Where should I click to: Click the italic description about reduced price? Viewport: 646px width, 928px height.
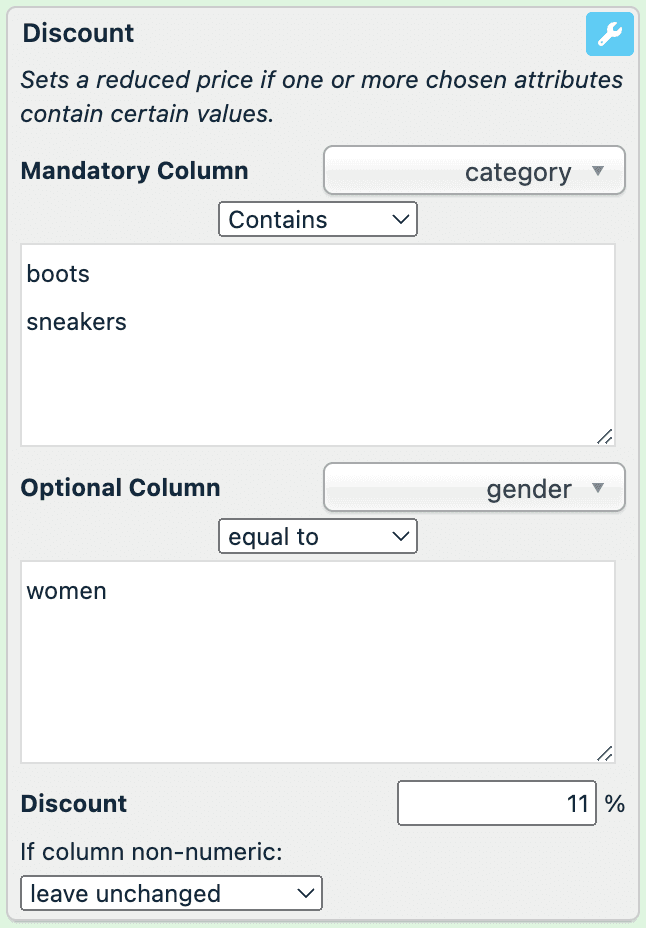tap(321, 96)
